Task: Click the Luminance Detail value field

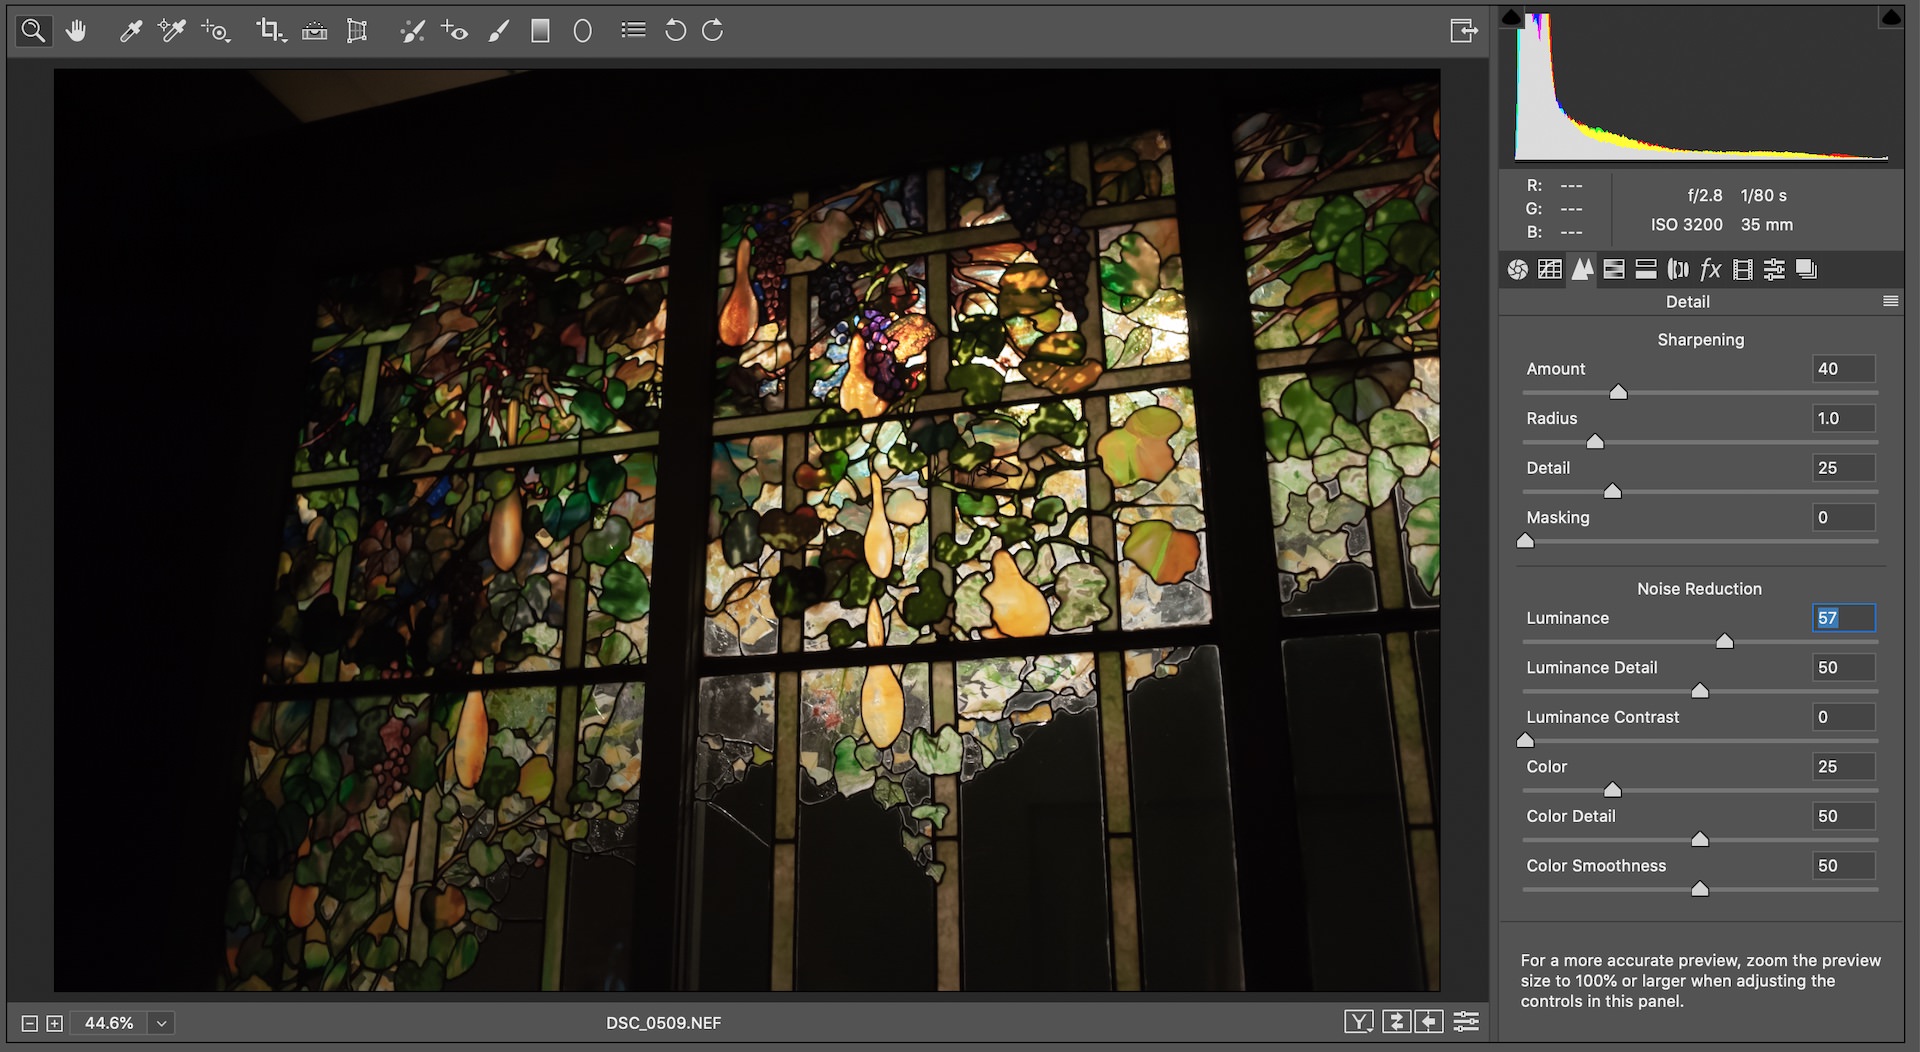Action: click(x=1843, y=667)
